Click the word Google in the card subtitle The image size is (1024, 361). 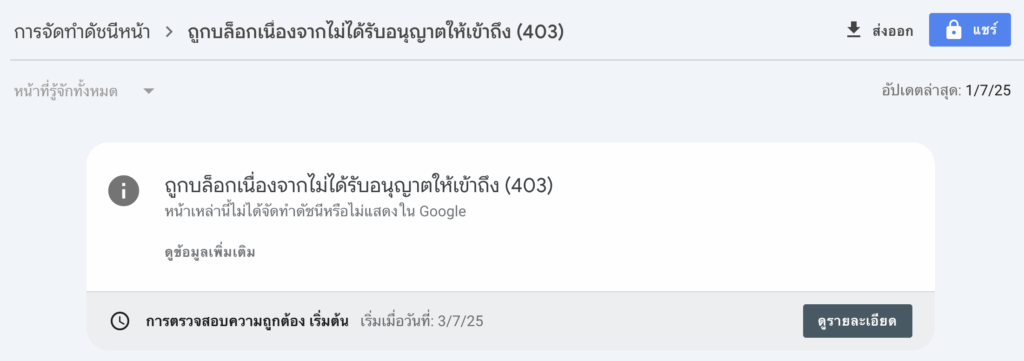(x=442, y=212)
